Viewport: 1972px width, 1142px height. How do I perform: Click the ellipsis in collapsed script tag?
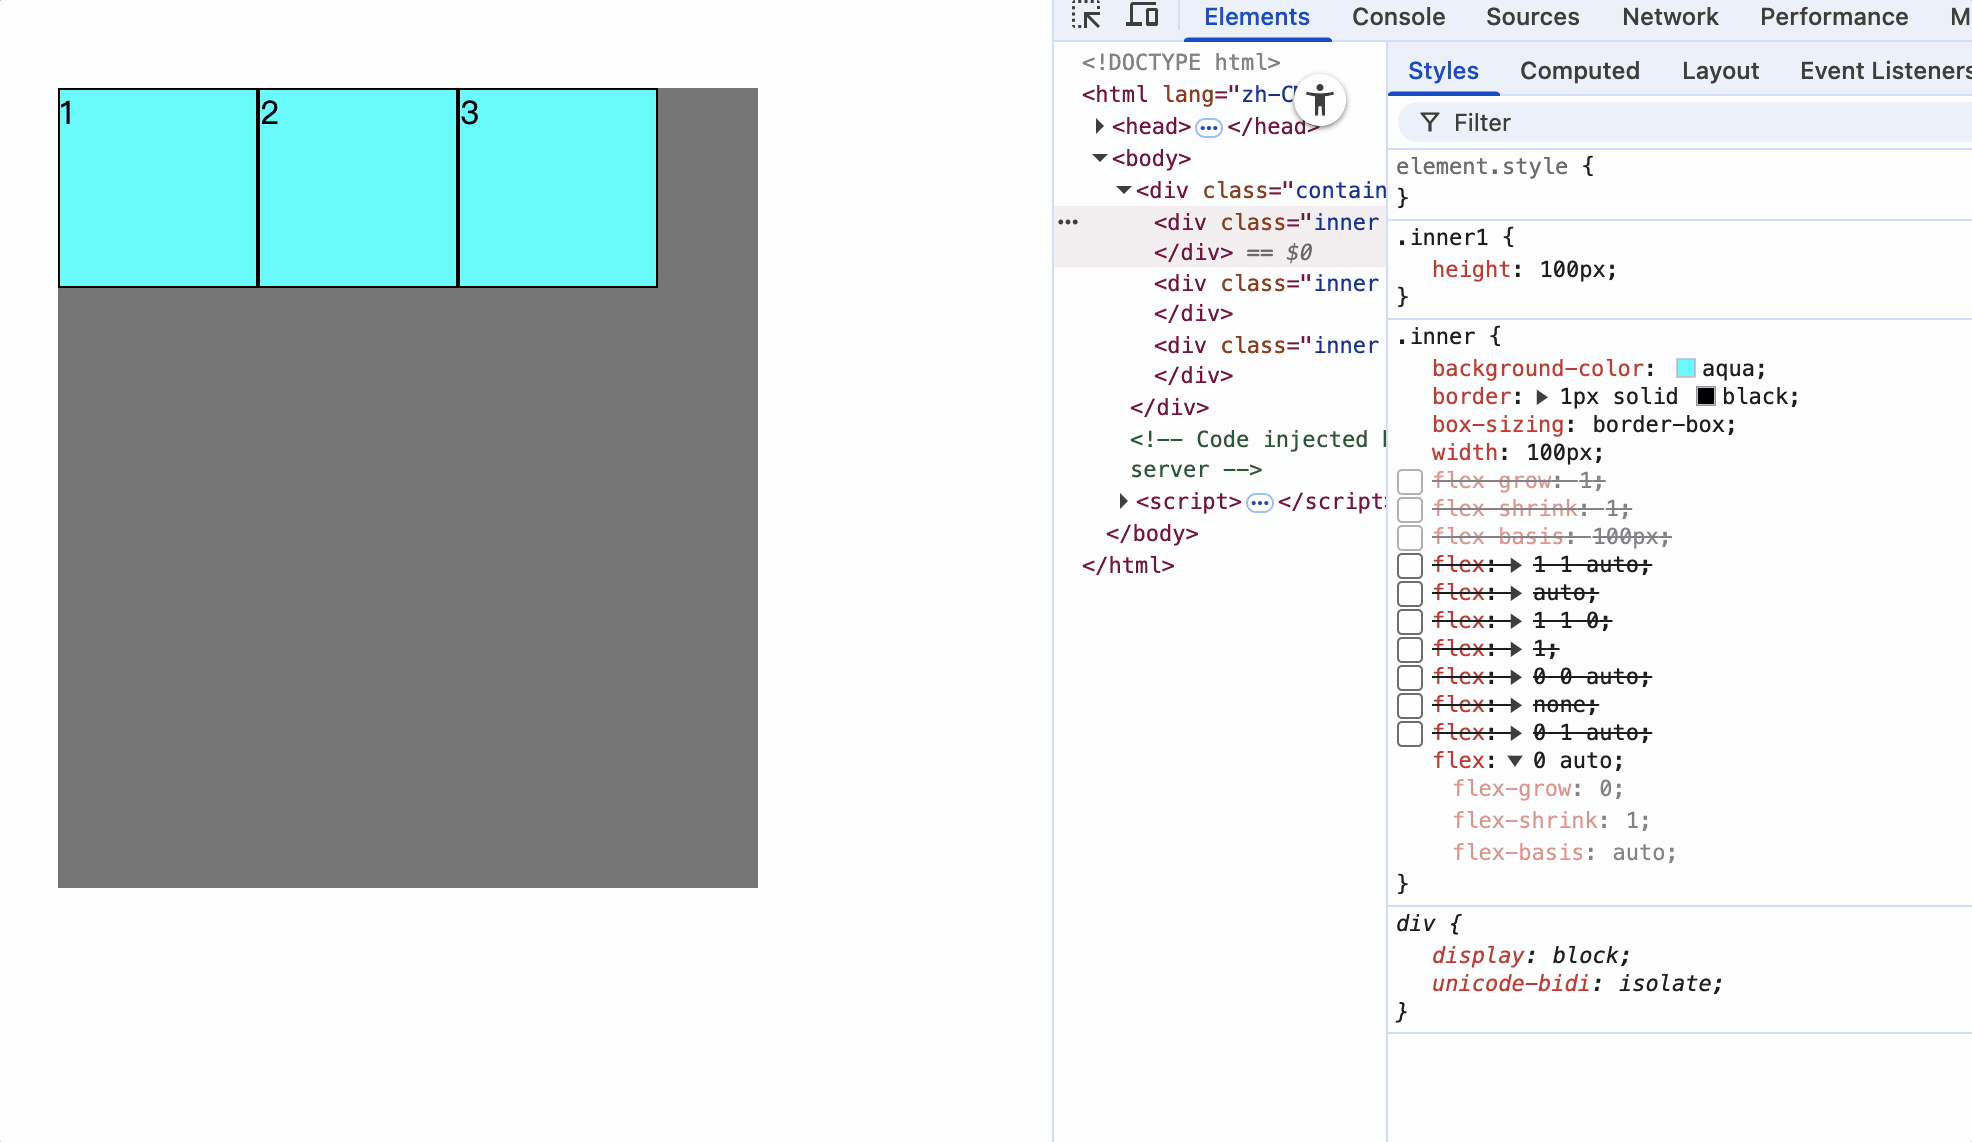point(1260,502)
